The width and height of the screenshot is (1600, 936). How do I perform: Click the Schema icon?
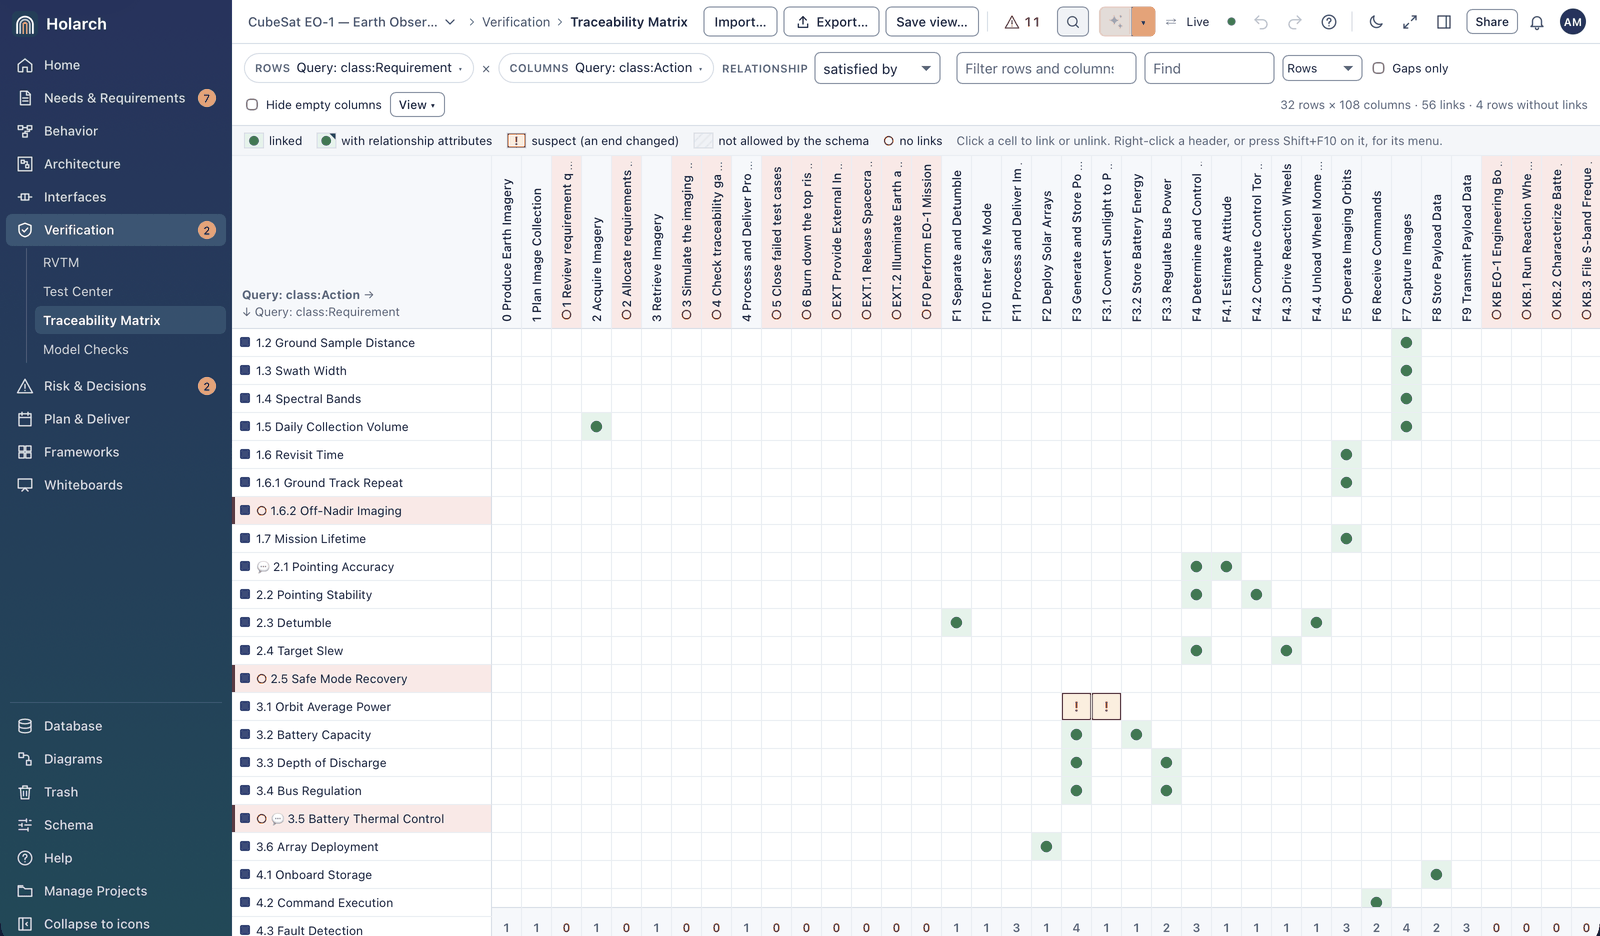coord(25,825)
